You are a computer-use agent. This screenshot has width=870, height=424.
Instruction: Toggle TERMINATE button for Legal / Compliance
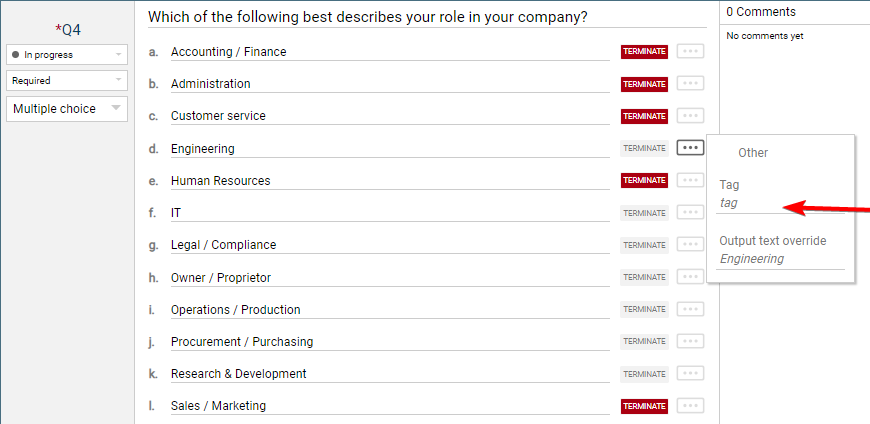(x=644, y=245)
